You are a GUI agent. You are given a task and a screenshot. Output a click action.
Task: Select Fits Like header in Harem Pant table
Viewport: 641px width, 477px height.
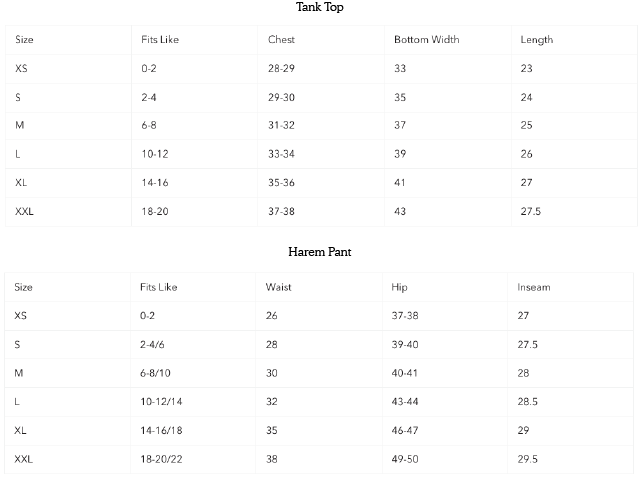pos(159,287)
